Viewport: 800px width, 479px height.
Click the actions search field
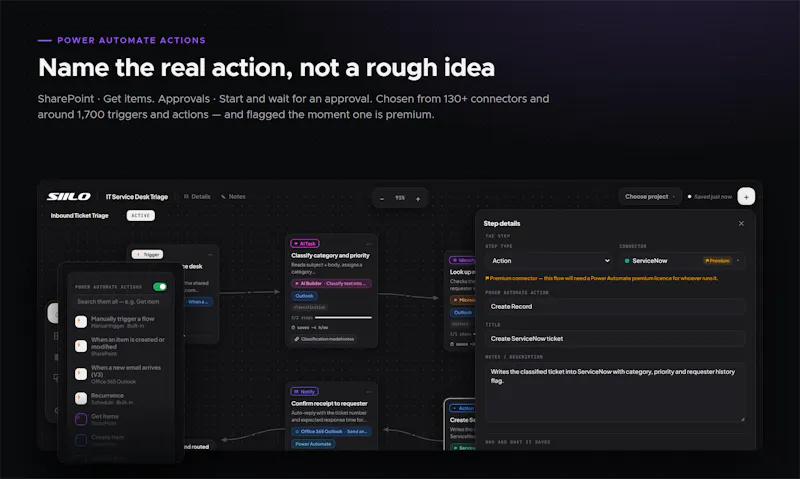pyautogui.click(x=120, y=301)
